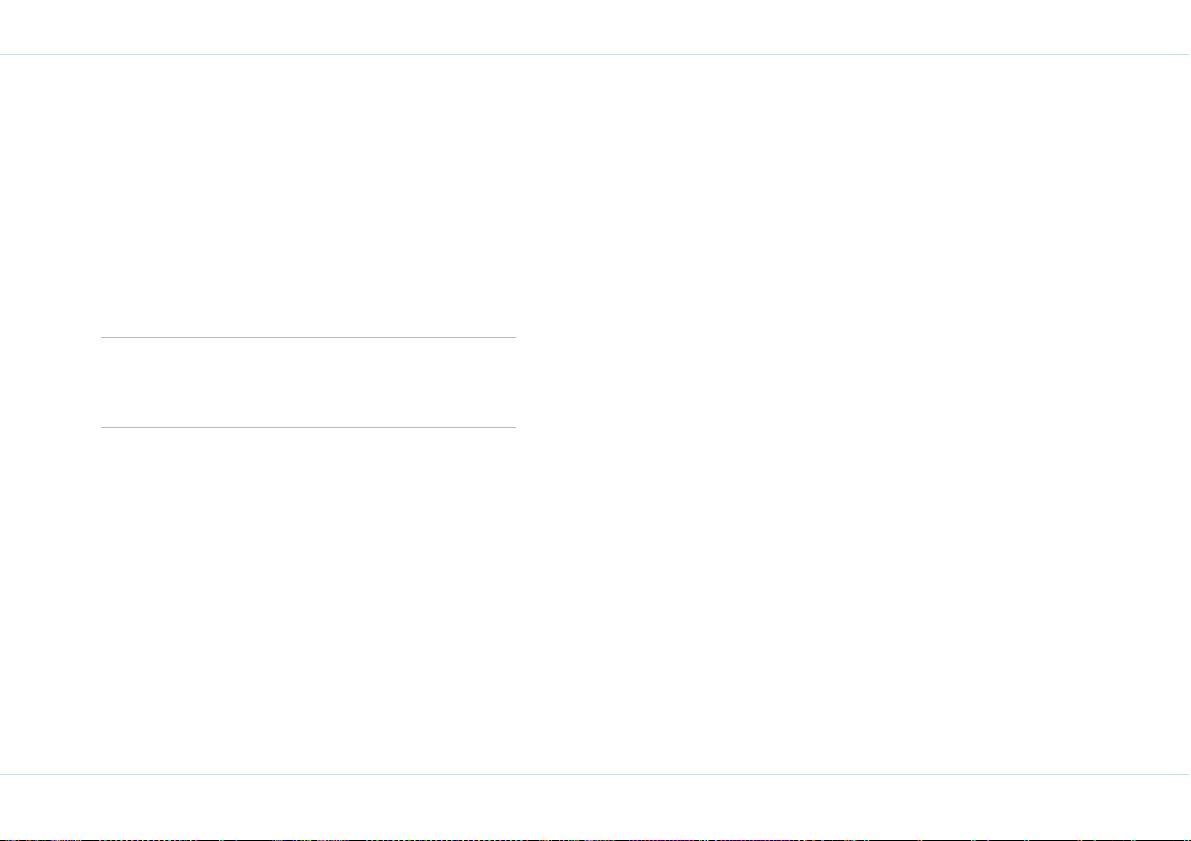Click the lower gray horizontal divider line
The height and width of the screenshot is (841, 1191).
[308, 427]
